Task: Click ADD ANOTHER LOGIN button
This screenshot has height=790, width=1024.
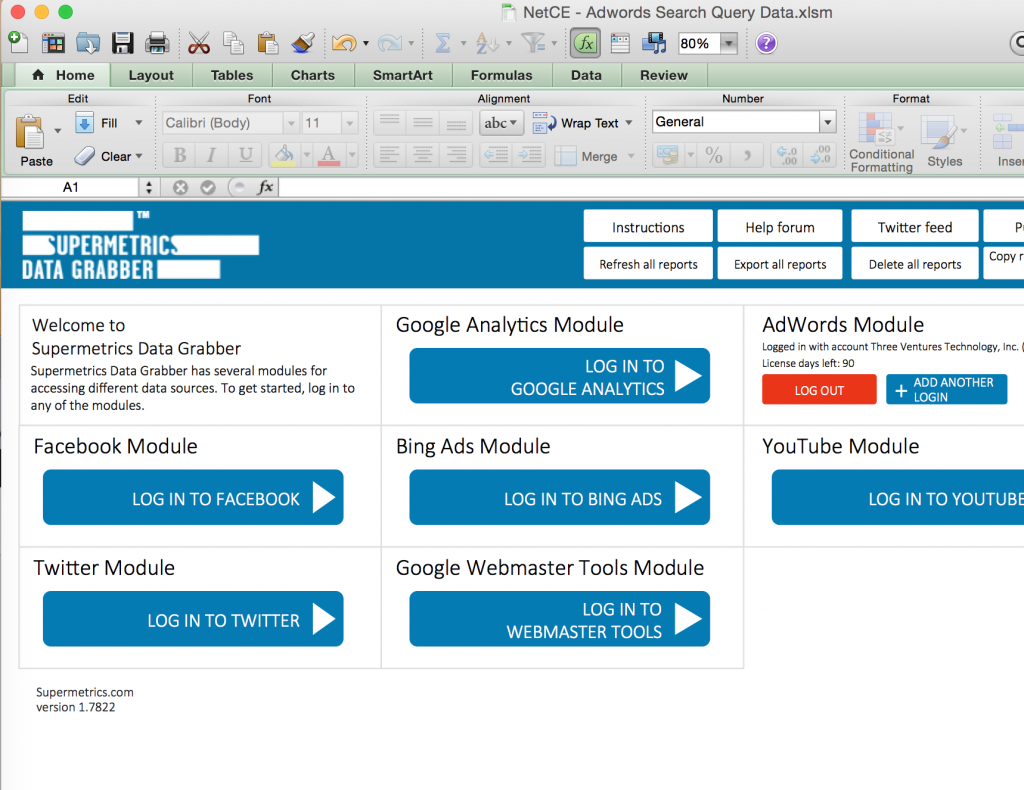Action: (946, 390)
